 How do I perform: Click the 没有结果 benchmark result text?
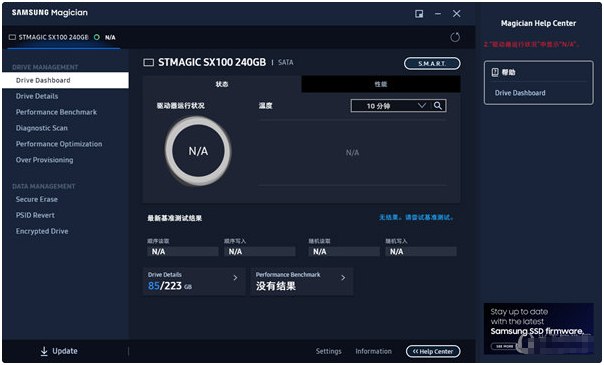coord(276,286)
